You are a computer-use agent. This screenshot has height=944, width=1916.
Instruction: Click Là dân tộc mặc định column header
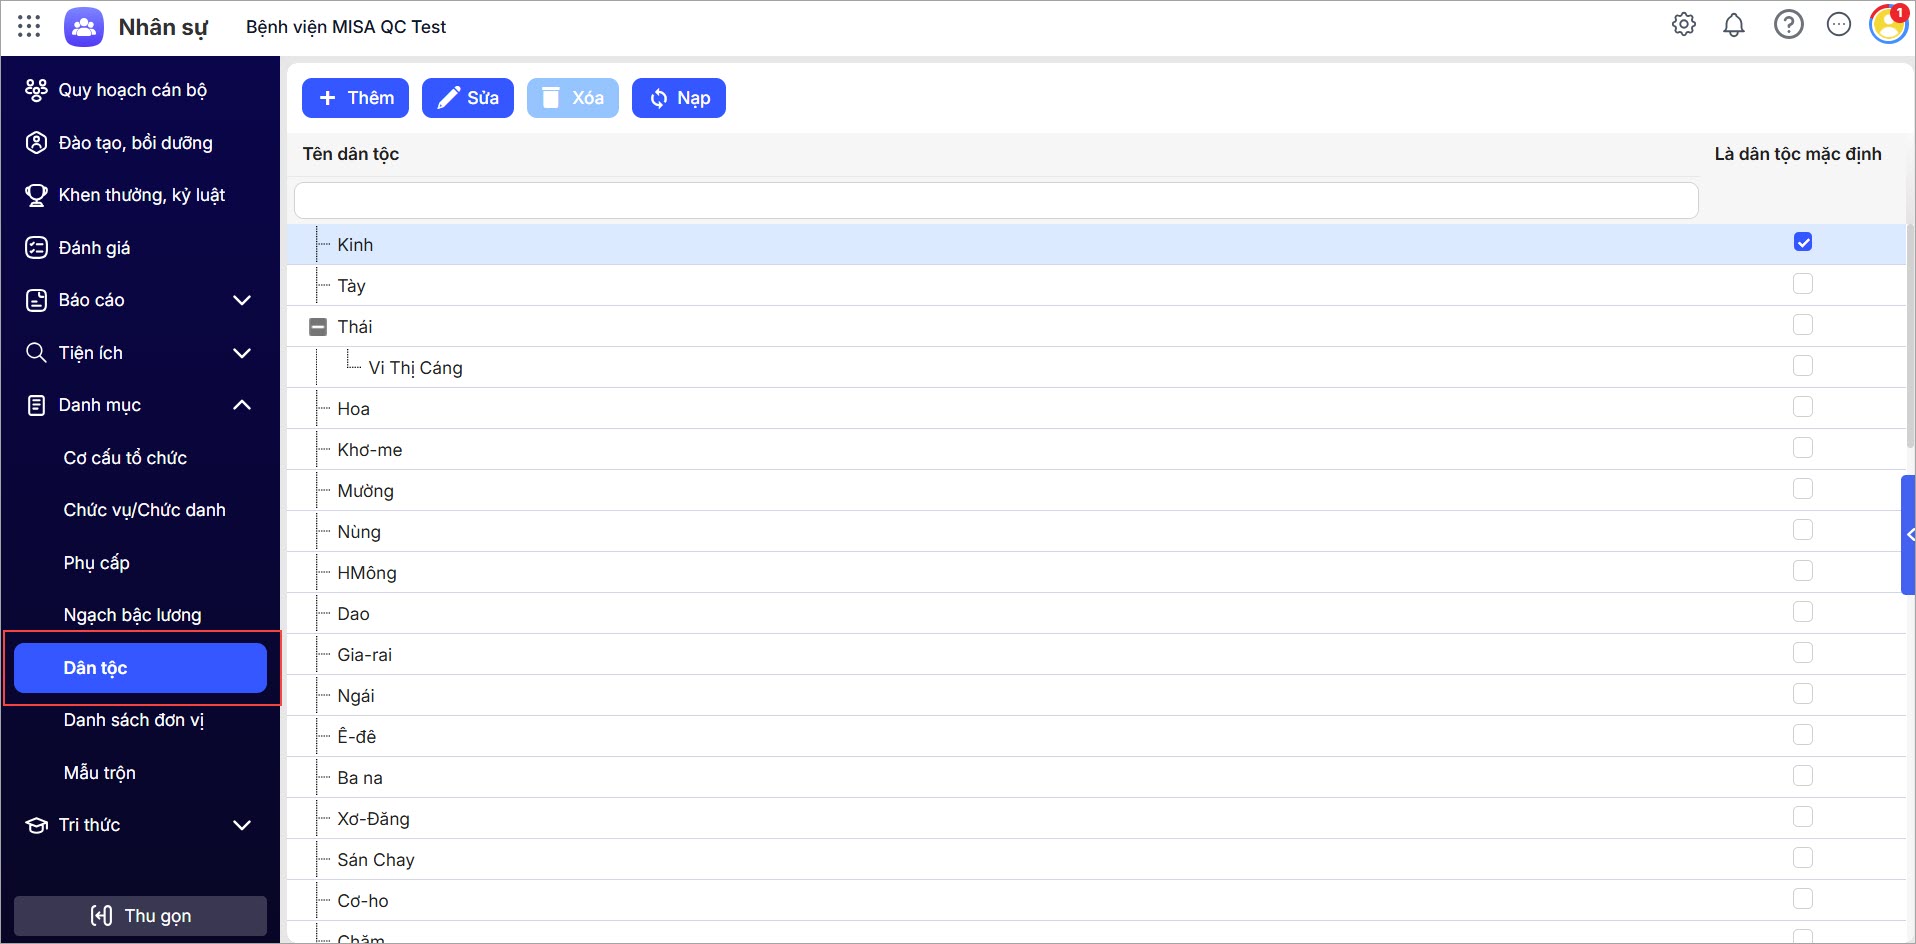point(1798,154)
